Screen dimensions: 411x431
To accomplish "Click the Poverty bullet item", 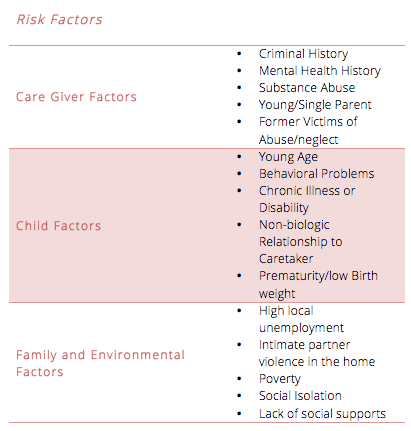I will point(280,379).
